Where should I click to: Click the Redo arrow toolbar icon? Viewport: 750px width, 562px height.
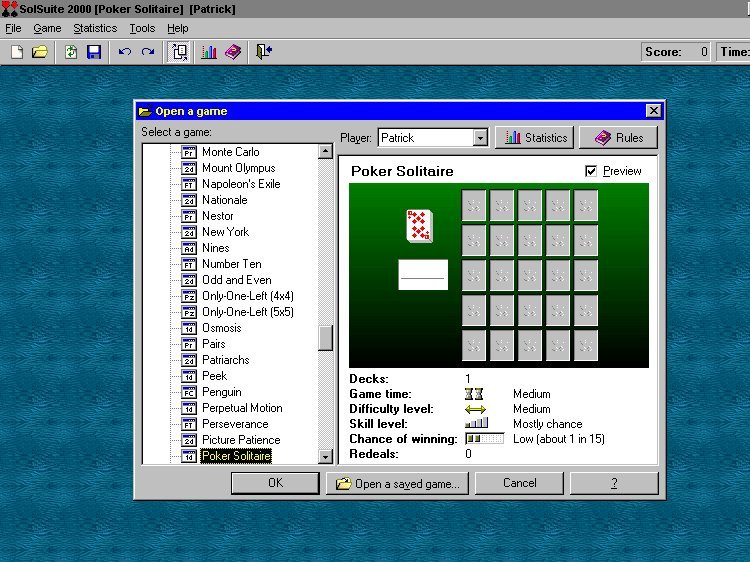pos(148,52)
